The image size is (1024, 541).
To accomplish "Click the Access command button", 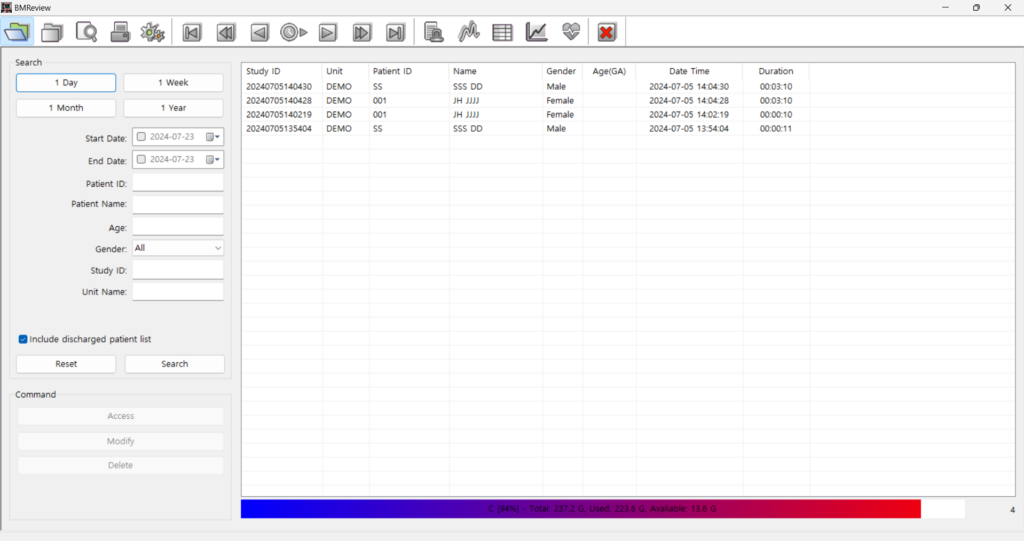I will (x=120, y=416).
